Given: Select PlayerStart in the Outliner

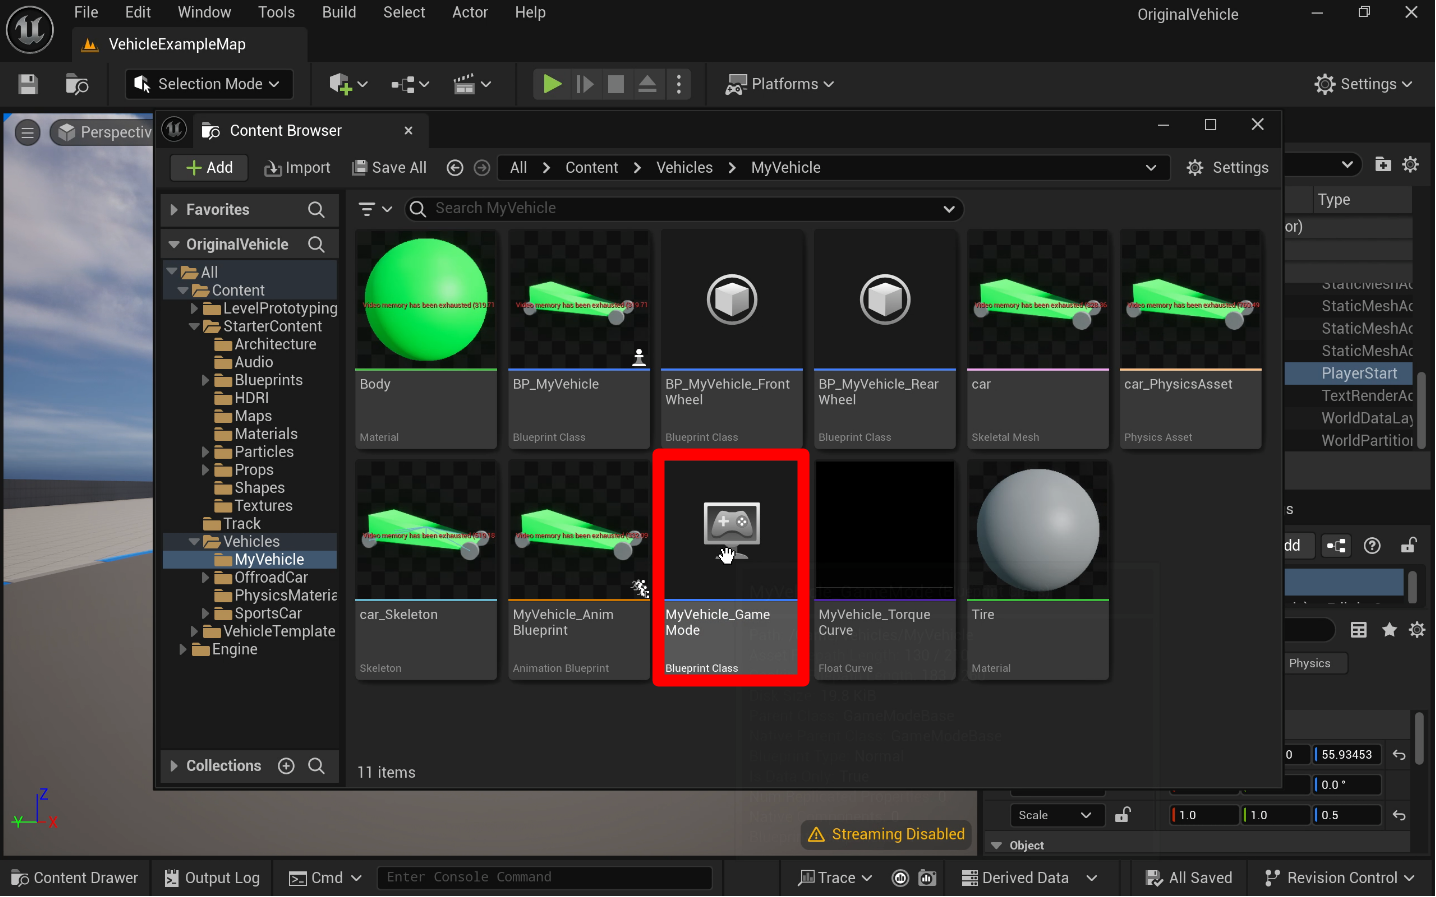Looking at the screenshot, I should tap(1358, 373).
